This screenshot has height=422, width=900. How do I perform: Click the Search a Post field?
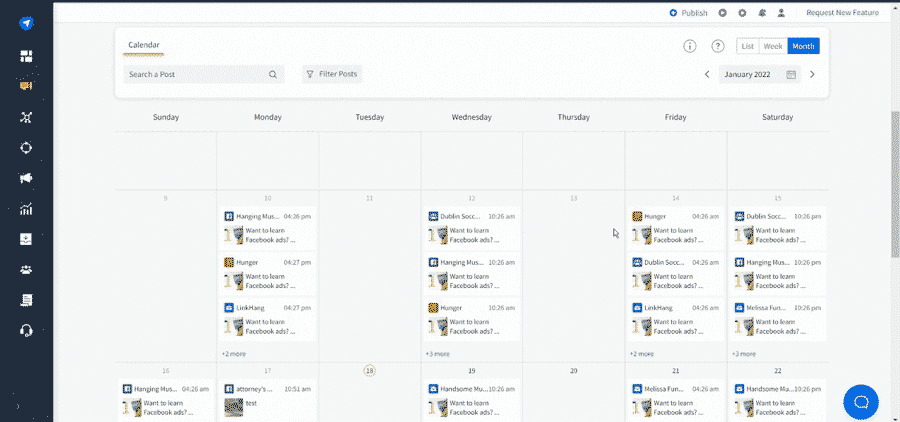click(x=195, y=74)
